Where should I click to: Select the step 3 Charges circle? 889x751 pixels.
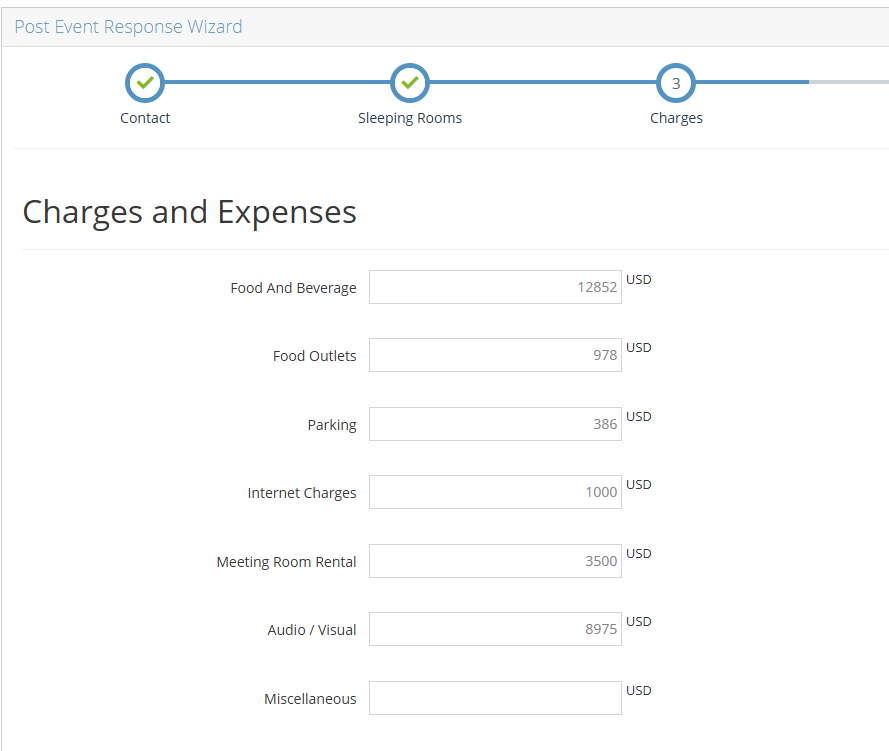[676, 83]
